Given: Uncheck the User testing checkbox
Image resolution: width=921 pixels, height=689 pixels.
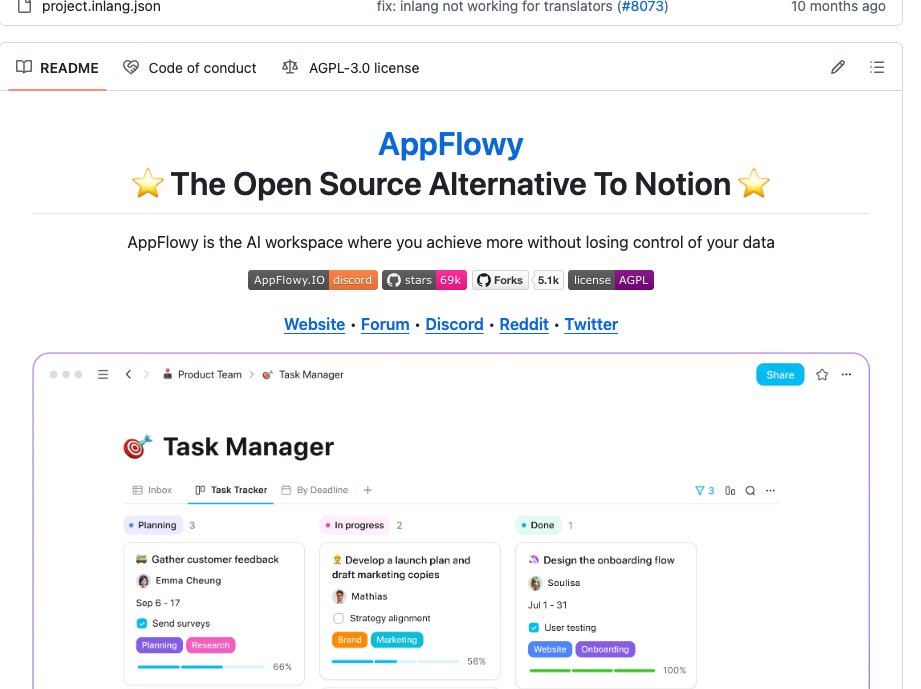Looking at the screenshot, I should pos(534,627).
